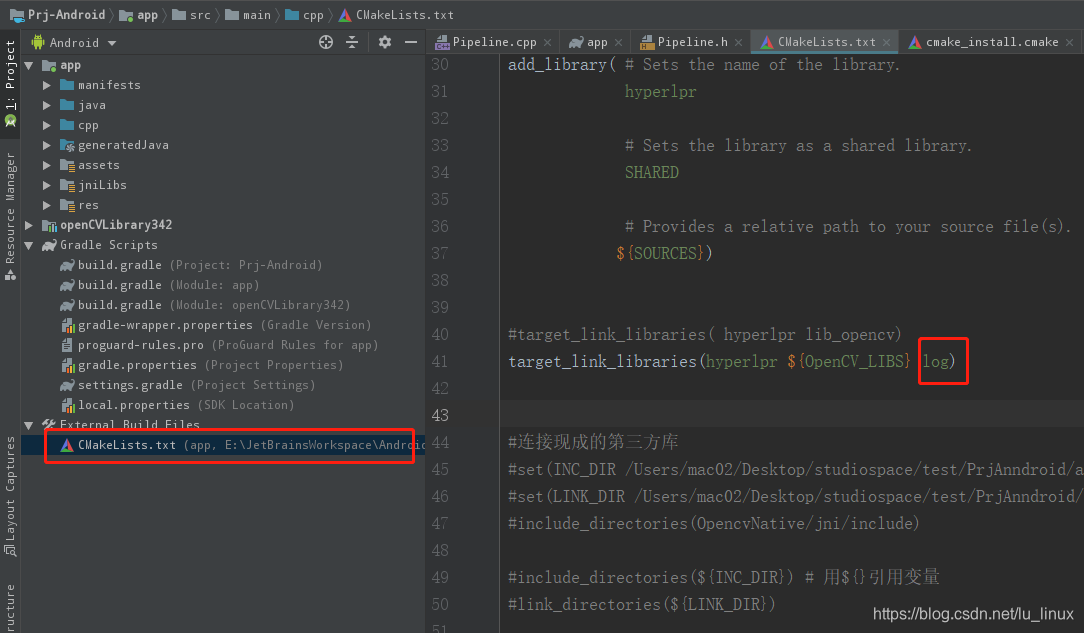Click the openCVLibrary342 module icon
1084x633 pixels.
click(49, 225)
